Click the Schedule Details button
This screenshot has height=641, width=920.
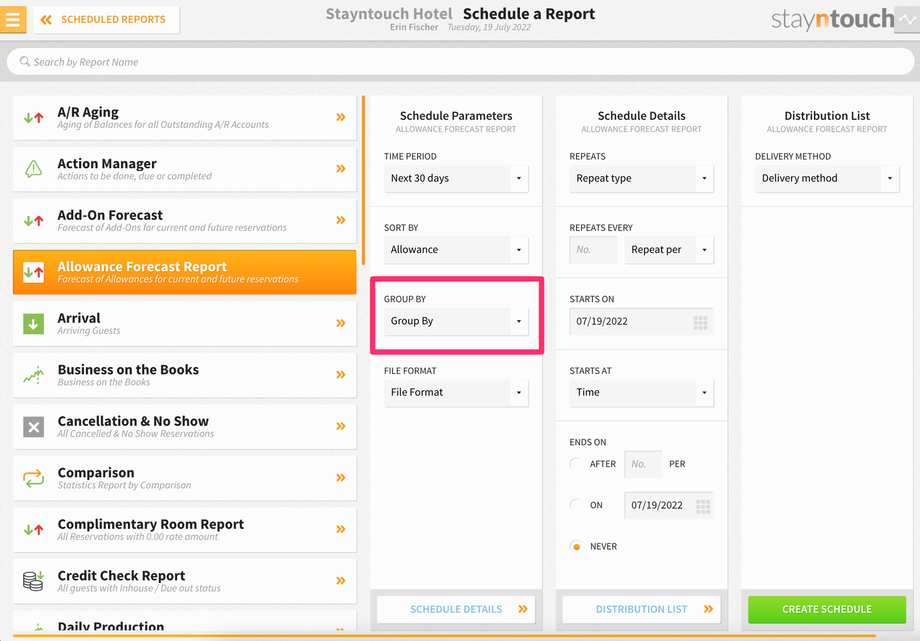[456, 609]
